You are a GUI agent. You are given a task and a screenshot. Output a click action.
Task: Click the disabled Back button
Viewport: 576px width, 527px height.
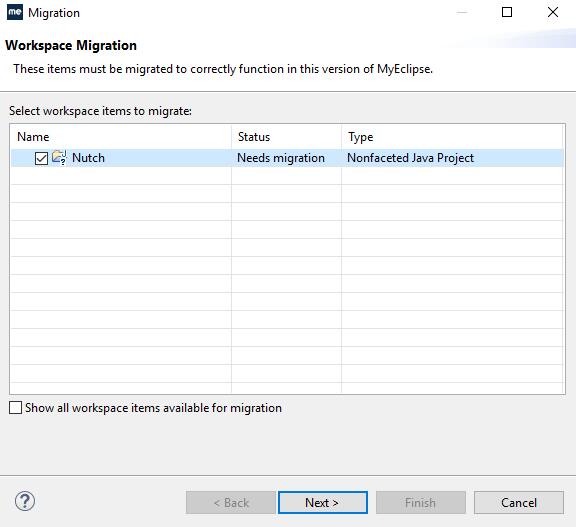point(231,502)
